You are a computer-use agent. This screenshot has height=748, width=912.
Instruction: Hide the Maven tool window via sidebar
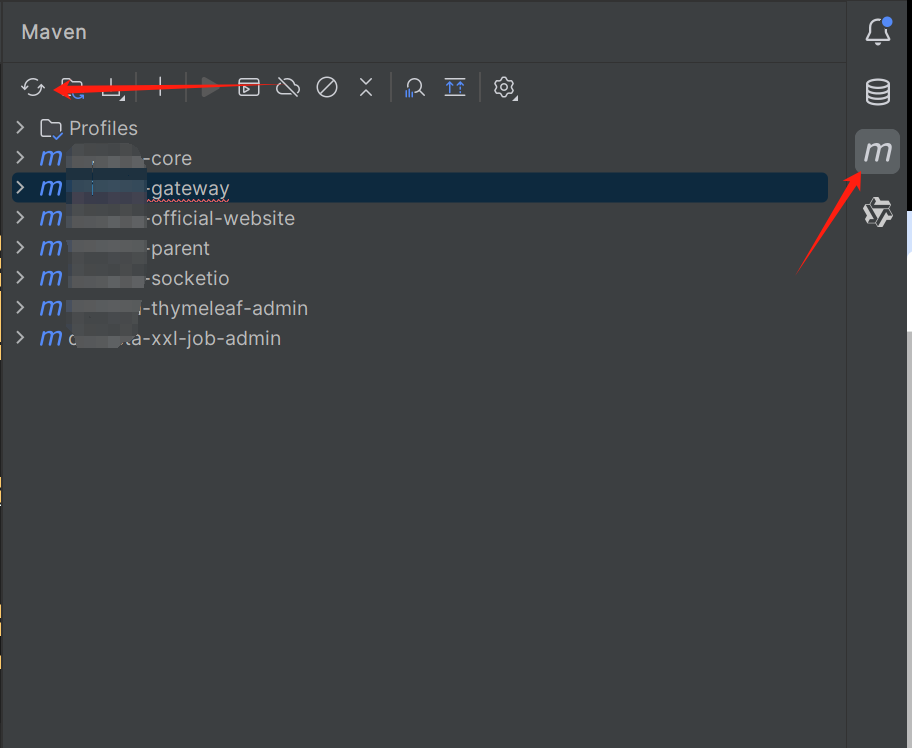point(877,152)
